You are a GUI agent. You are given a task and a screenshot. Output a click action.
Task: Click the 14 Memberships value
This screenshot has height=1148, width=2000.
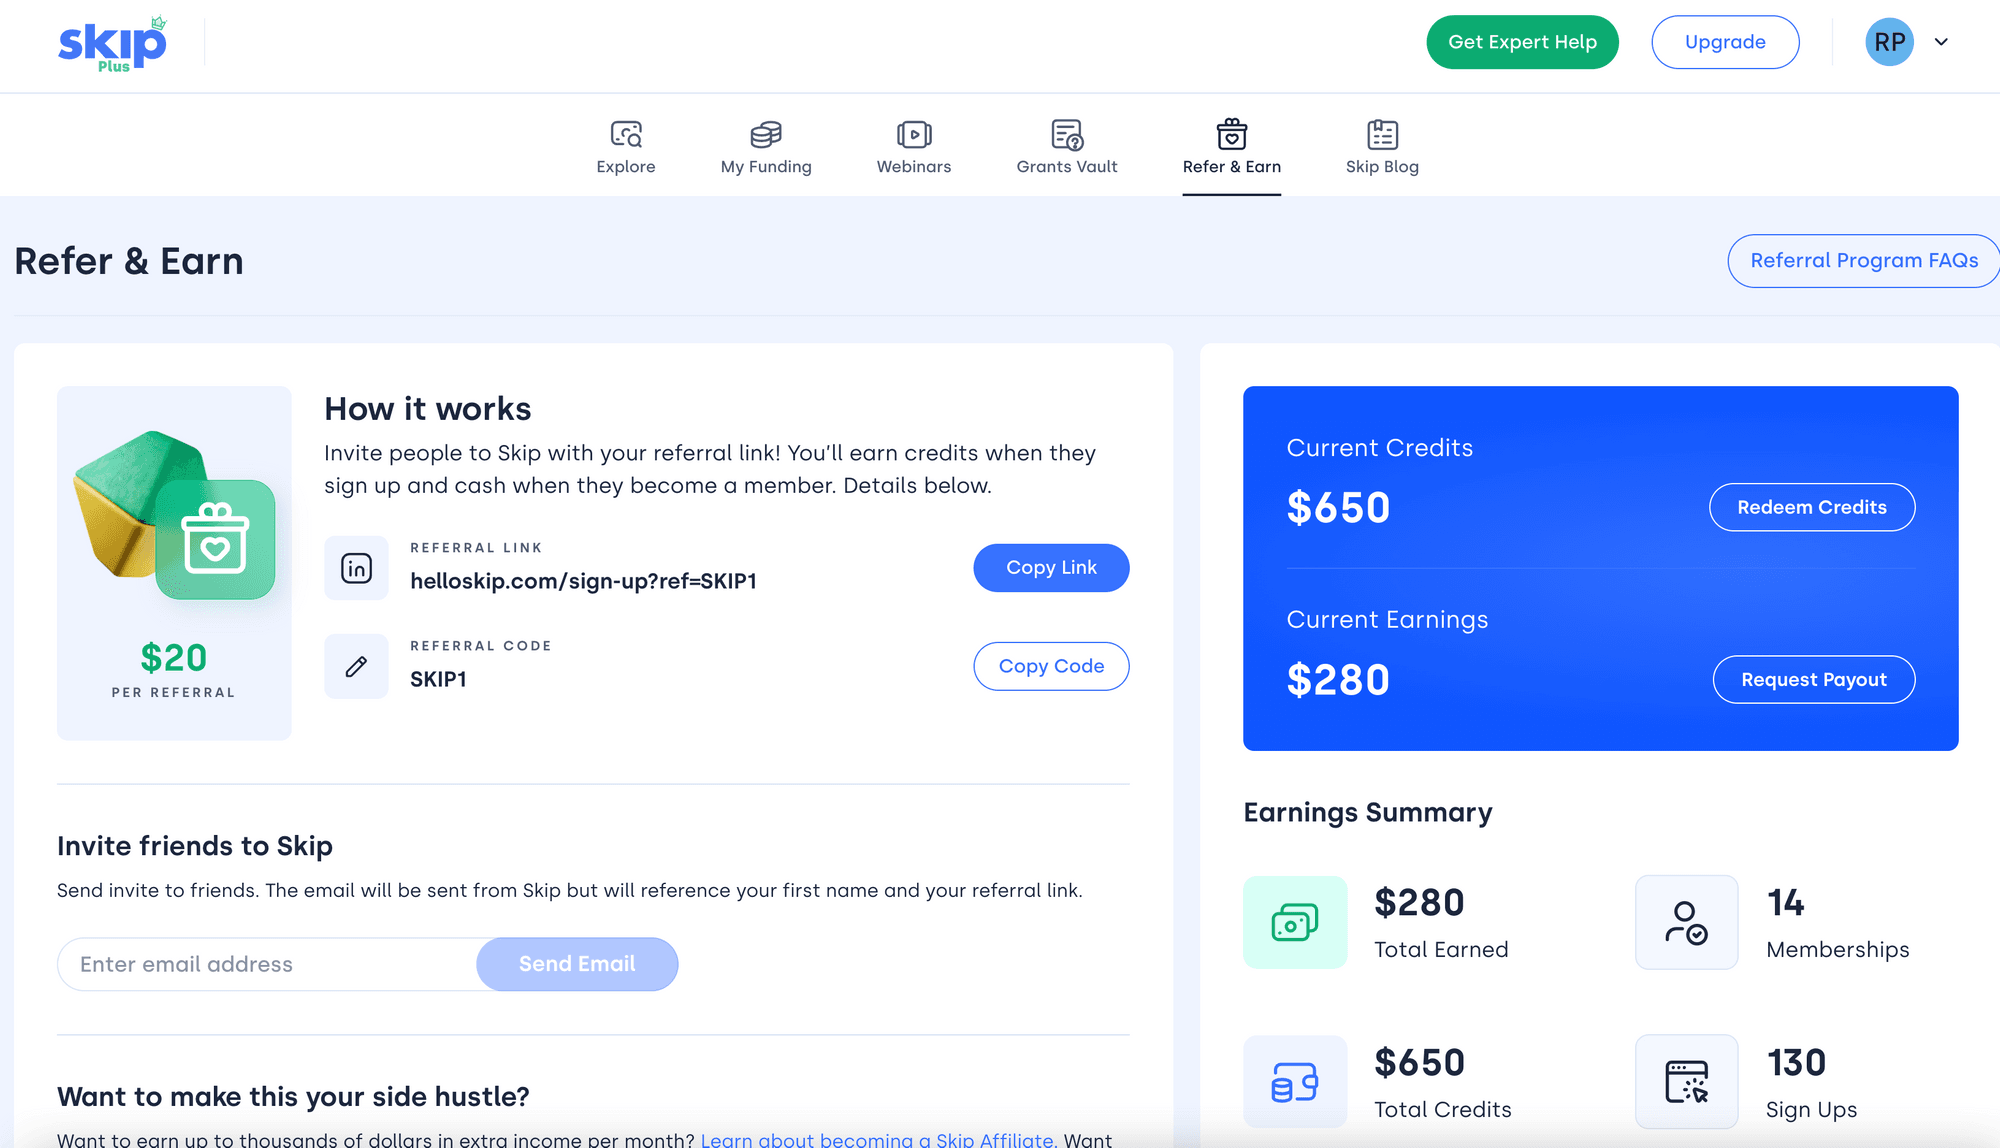pyautogui.click(x=1785, y=903)
